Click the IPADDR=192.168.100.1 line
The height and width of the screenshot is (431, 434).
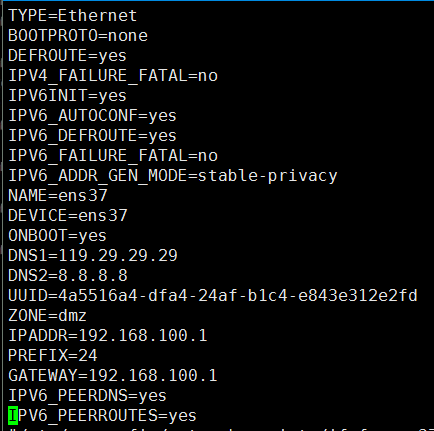[x=108, y=336]
